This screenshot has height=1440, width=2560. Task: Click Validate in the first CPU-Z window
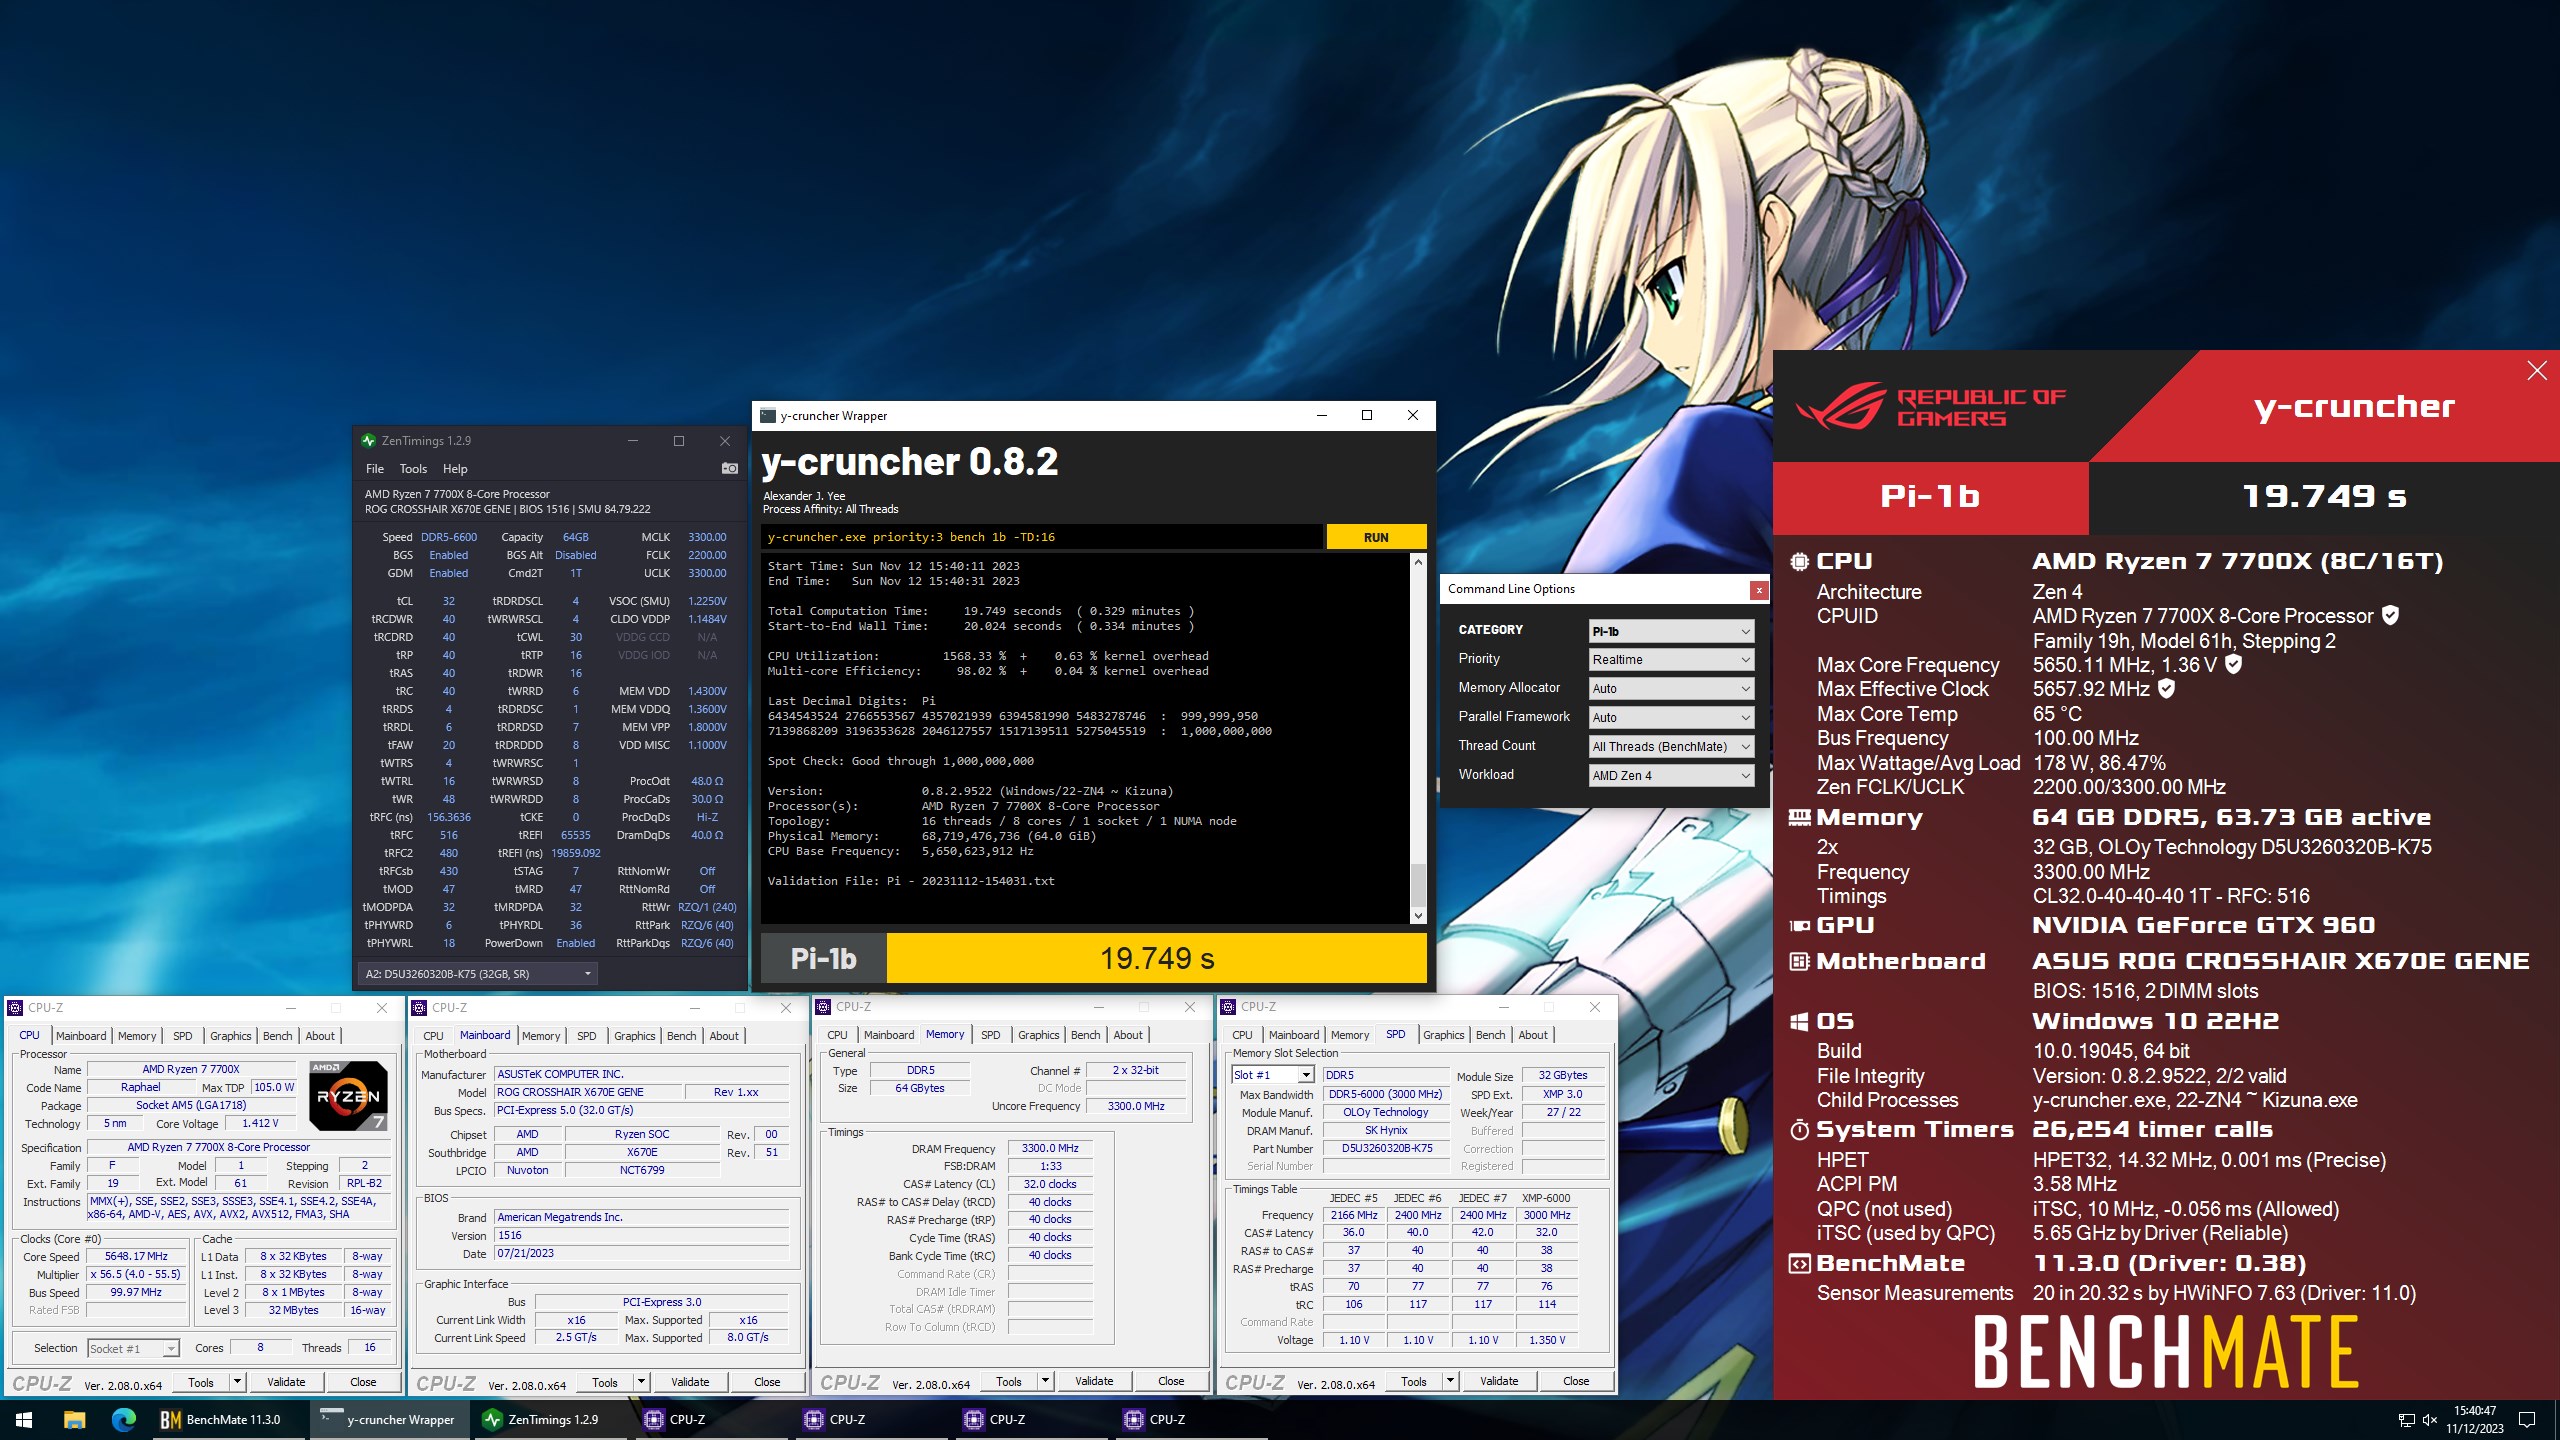(x=286, y=1383)
